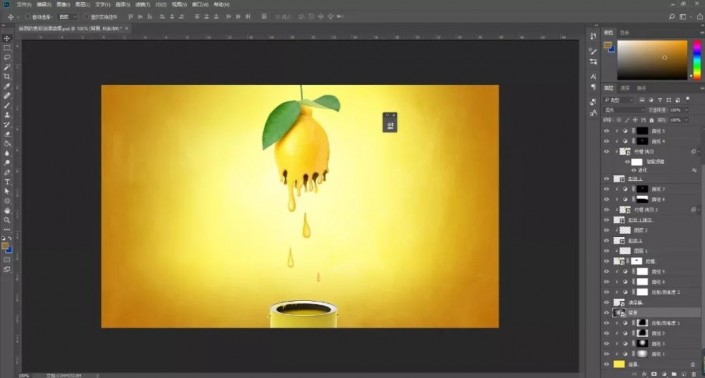
Task: Select the Path Selection tool
Action: click(7, 191)
